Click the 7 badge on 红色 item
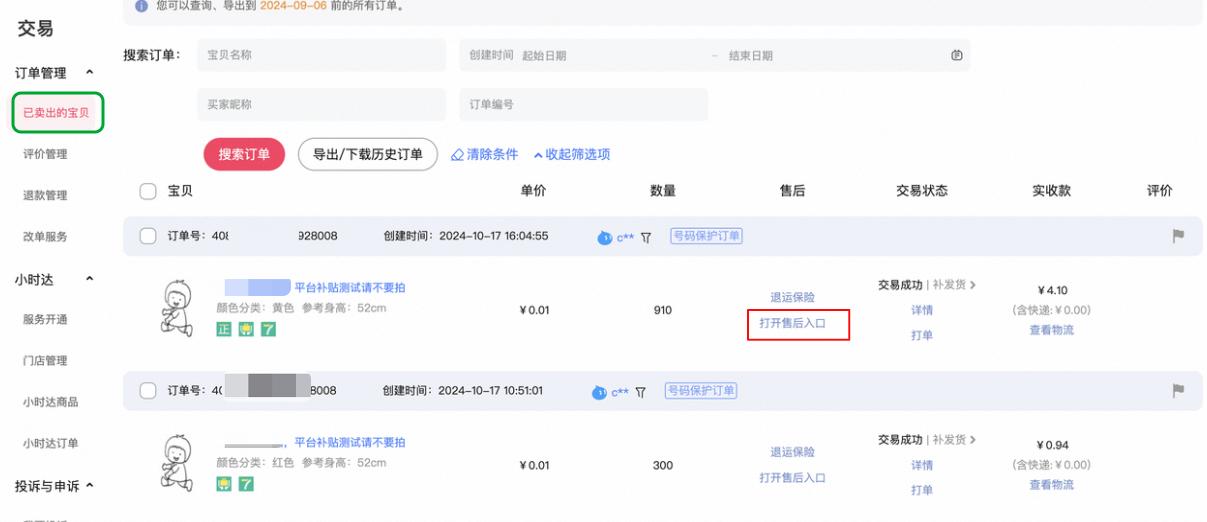 point(246,484)
